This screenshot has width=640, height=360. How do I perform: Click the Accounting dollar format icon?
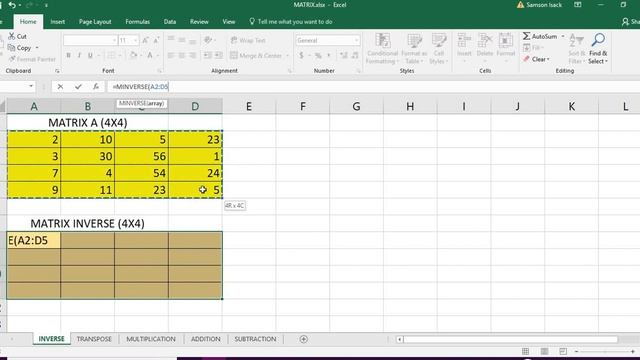tap(302, 56)
